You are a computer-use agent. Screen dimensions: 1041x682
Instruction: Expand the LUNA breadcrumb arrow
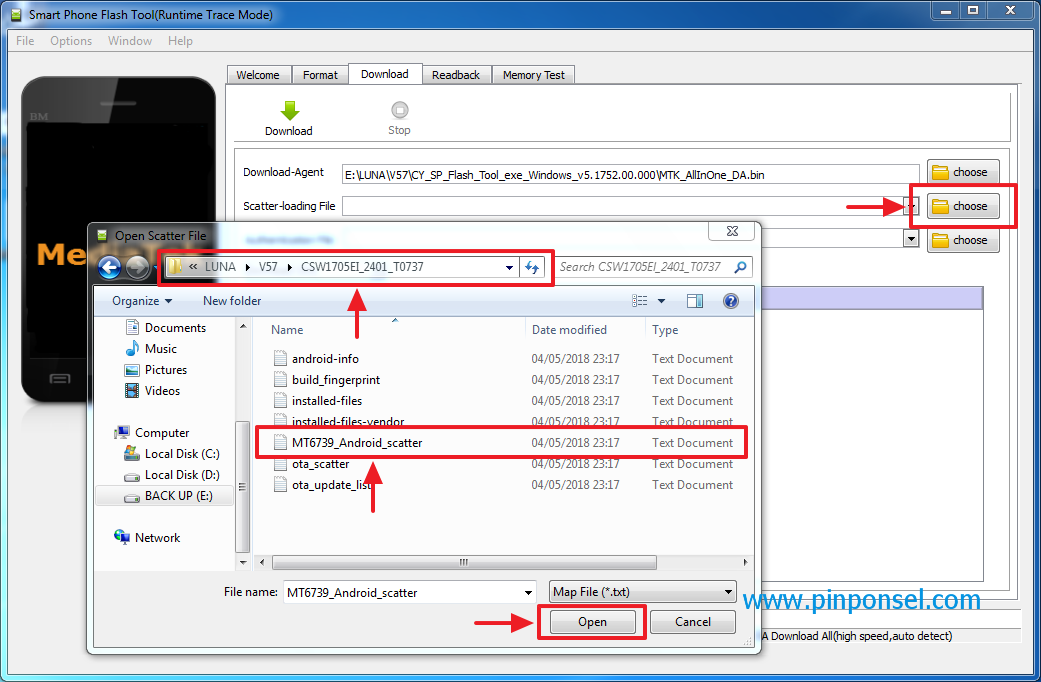coord(248,268)
